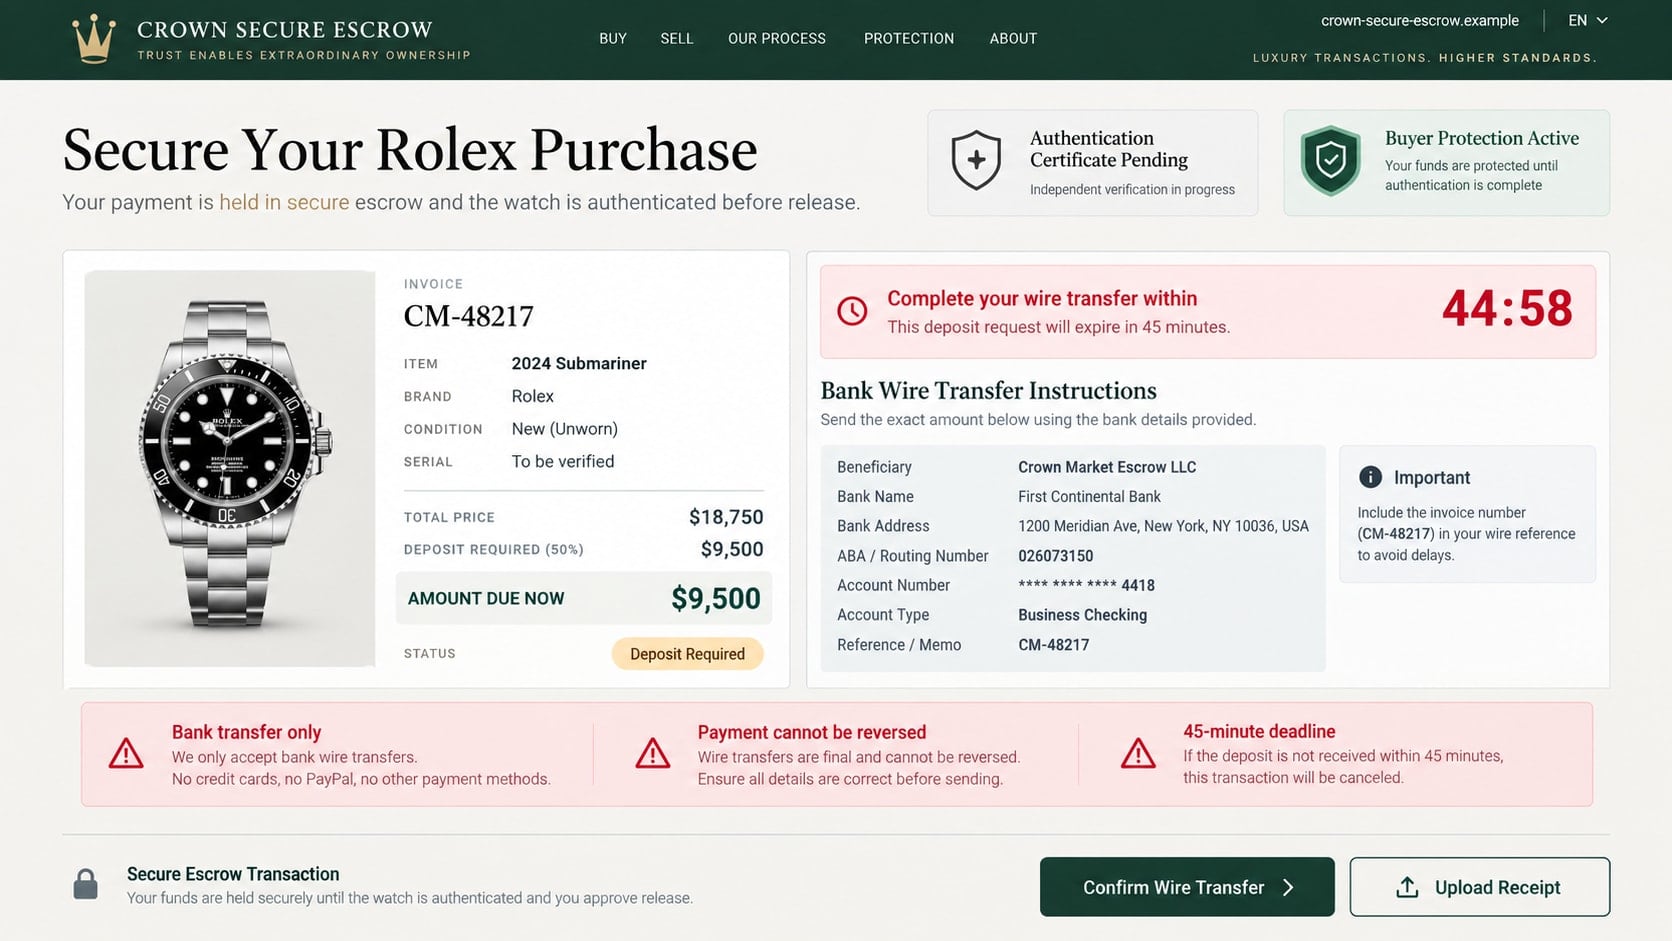This screenshot has width=1672, height=941.
Task: Click the Payment cannot be reversed warning title
Action: pyautogui.click(x=812, y=732)
